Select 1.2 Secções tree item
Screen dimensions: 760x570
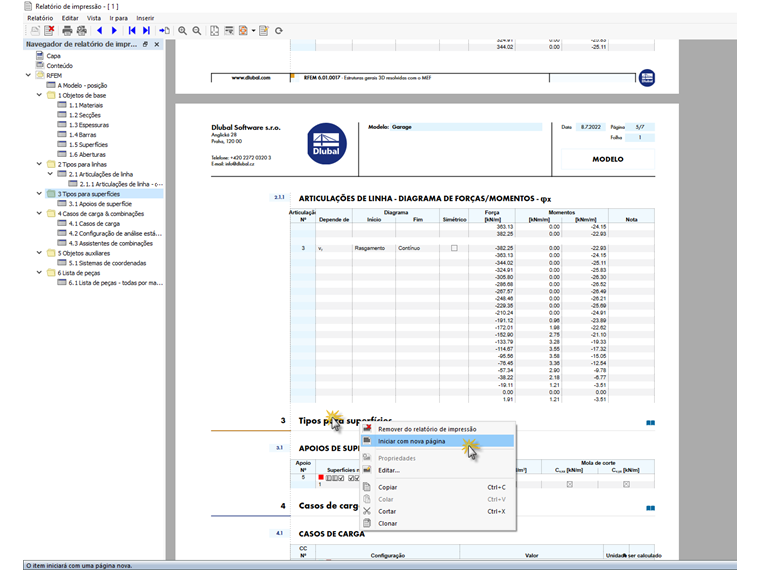point(85,115)
